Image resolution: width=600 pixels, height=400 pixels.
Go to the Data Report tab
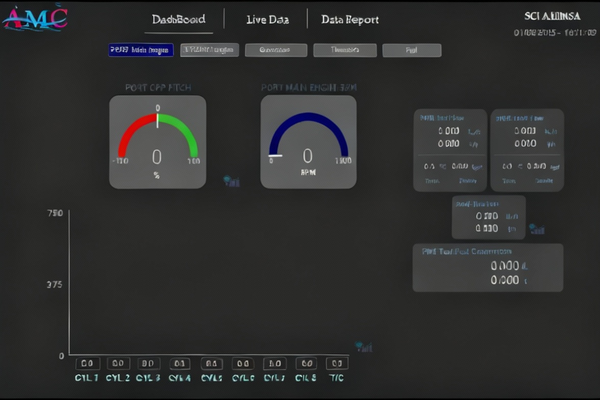(350, 20)
